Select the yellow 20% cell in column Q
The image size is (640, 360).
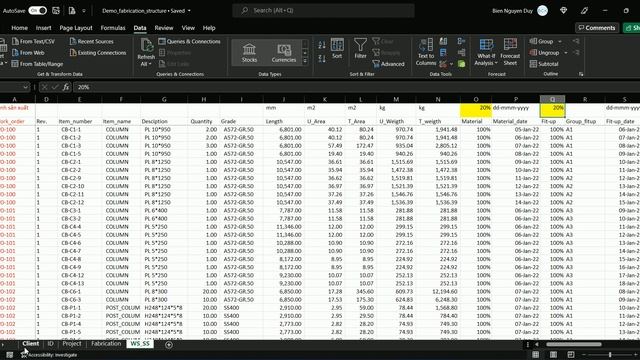coord(552,110)
